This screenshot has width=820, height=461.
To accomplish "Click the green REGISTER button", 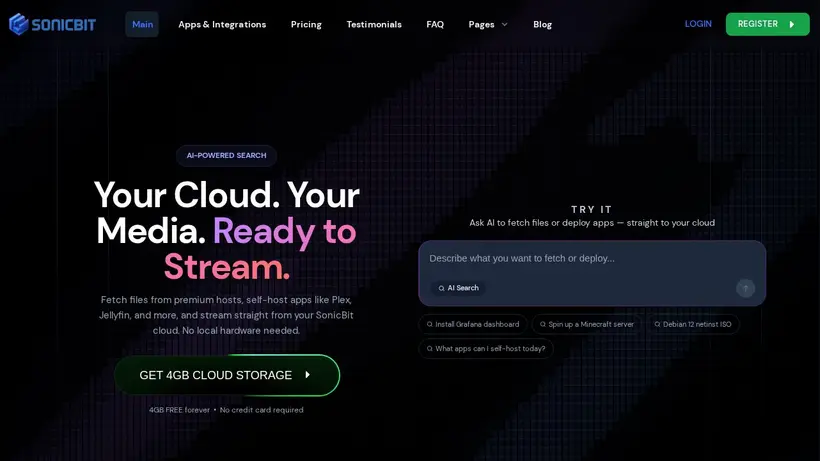I will click(767, 24).
